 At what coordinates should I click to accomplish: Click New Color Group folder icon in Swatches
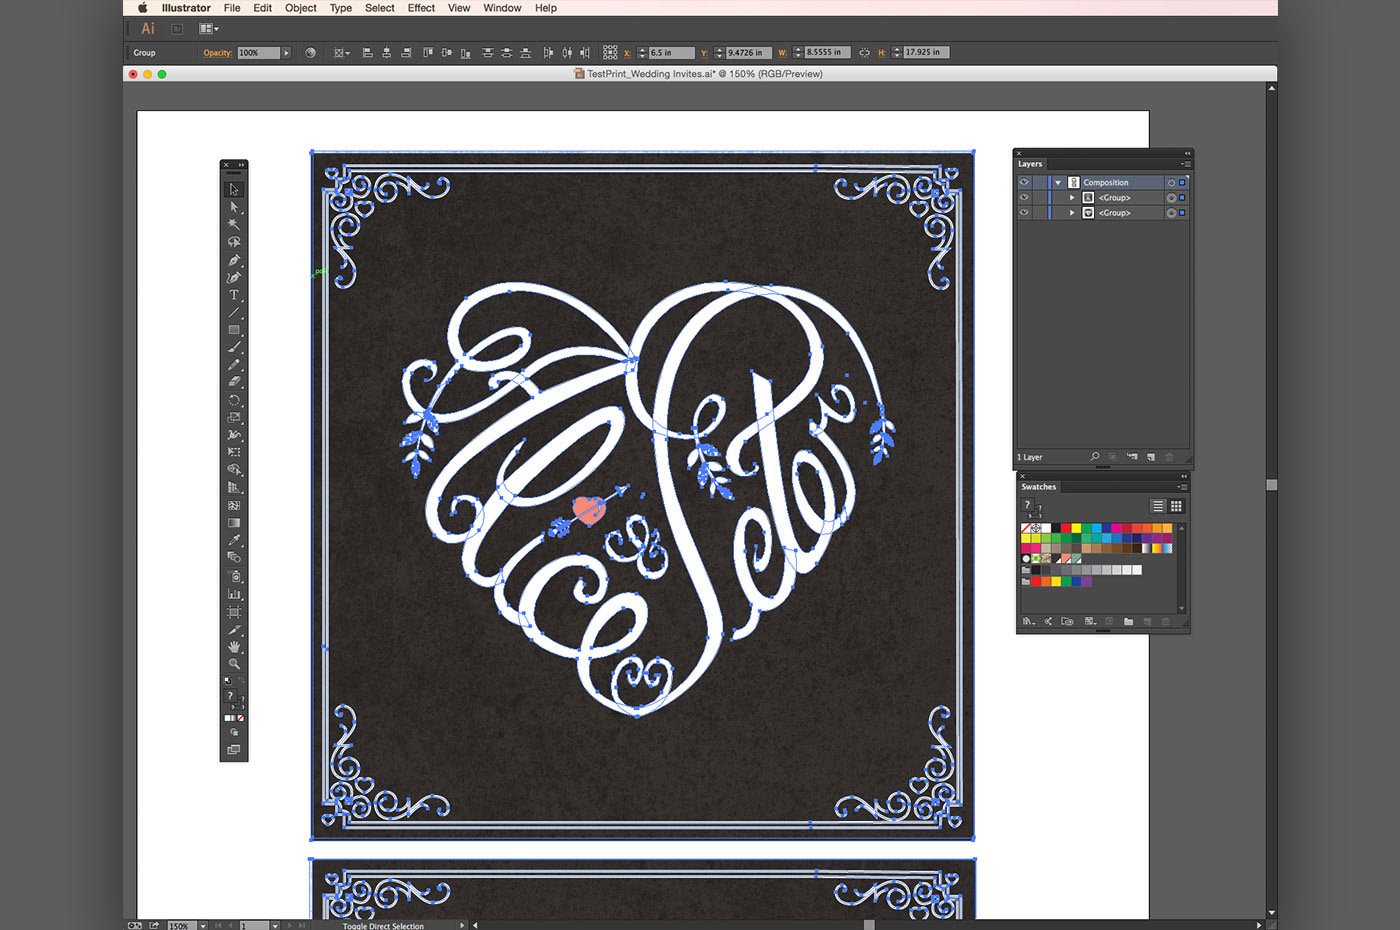tap(1128, 621)
